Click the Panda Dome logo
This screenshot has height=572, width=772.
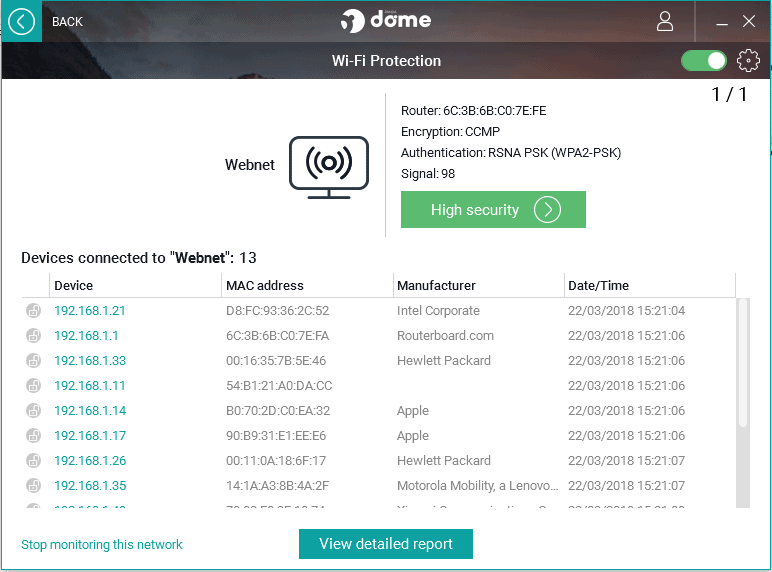(386, 21)
